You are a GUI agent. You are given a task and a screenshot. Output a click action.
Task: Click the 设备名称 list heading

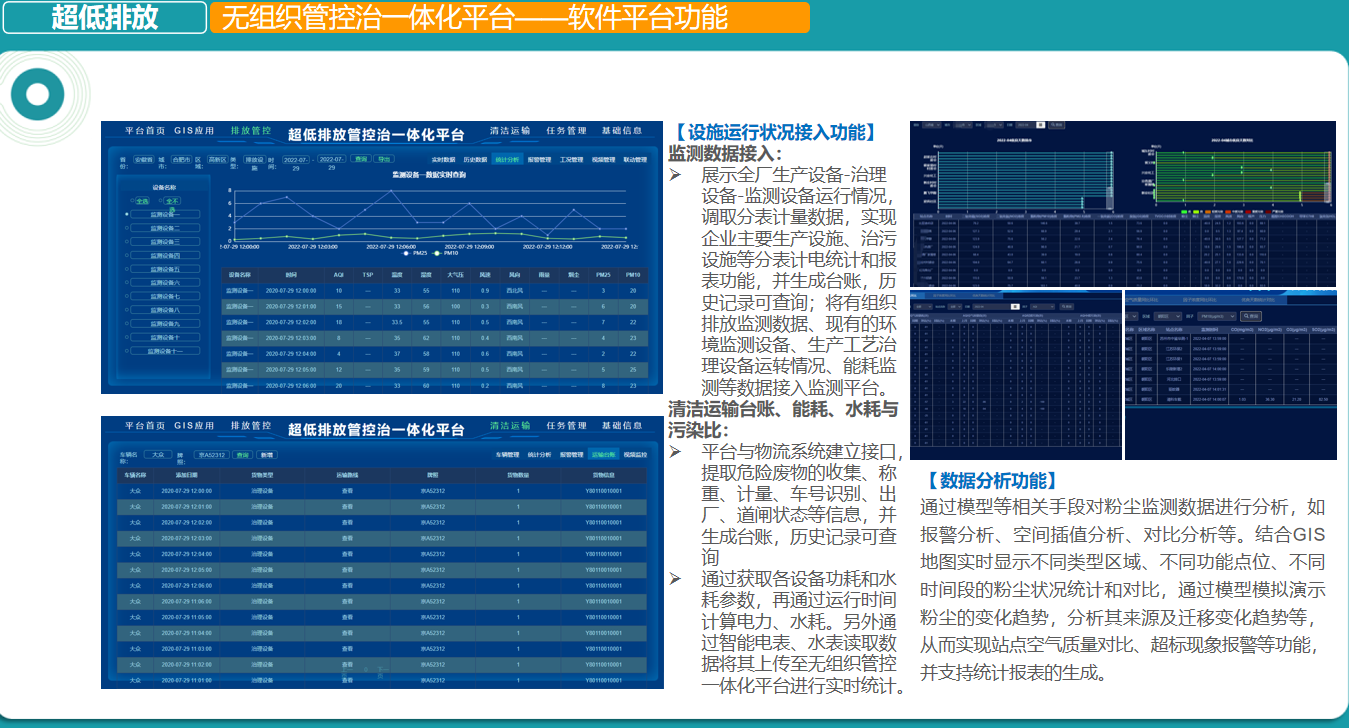pyautogui.click(x=164, y=187)
